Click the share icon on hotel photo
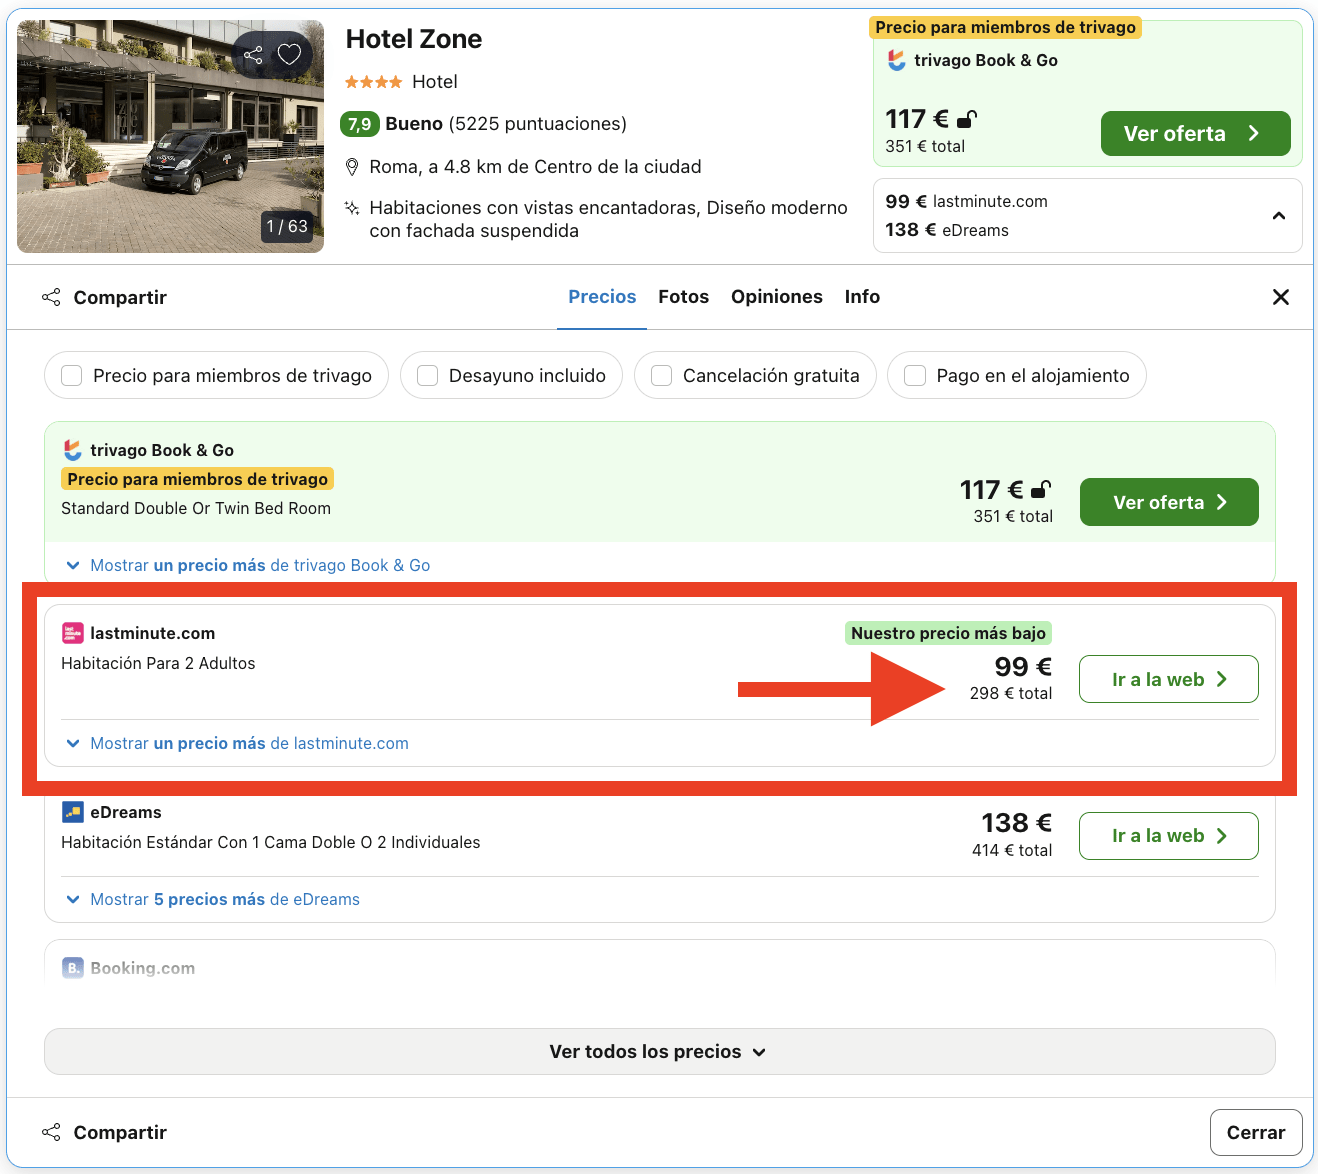Screen dimensions: 1318x1174 coord(253,54)
